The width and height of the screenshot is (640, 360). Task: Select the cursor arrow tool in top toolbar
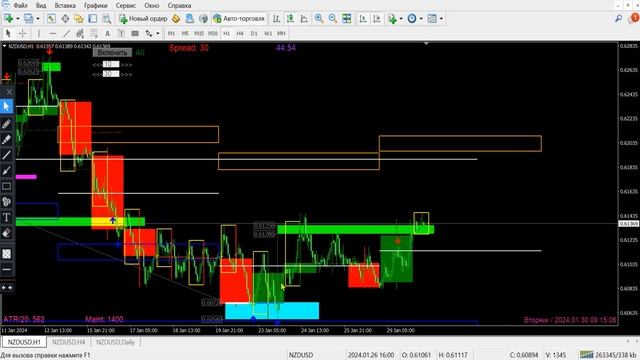[x=8, y=33]
